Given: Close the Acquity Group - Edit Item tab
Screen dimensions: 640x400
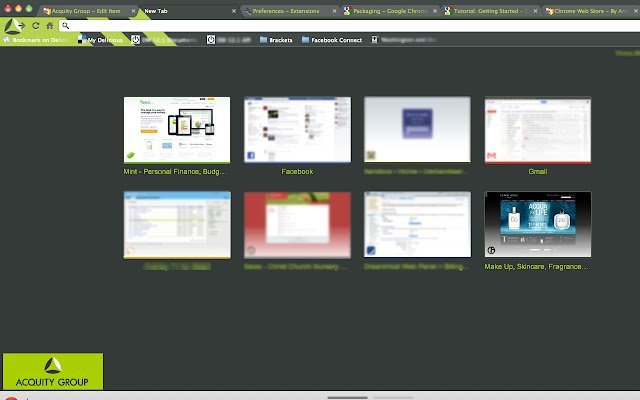Looking at the screenshot, I should [x=133, y=11].
